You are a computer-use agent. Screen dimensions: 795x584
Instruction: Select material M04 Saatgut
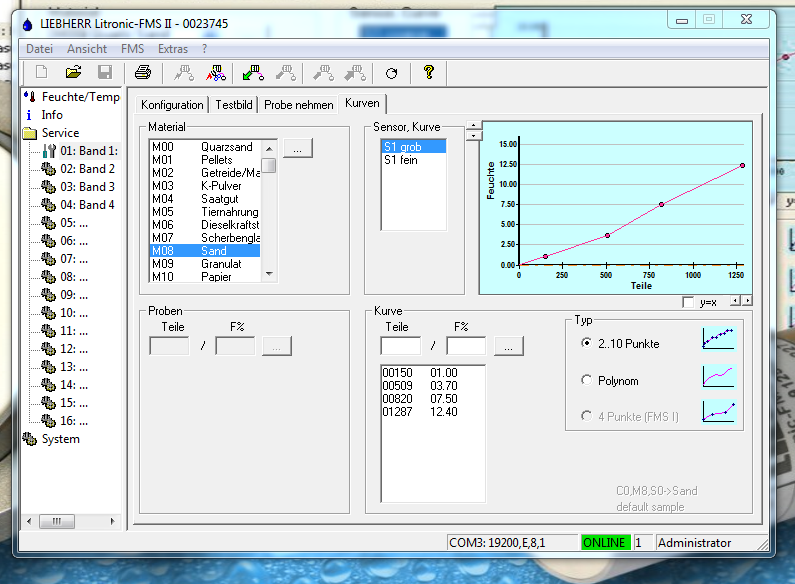click(x=205, y=199)
